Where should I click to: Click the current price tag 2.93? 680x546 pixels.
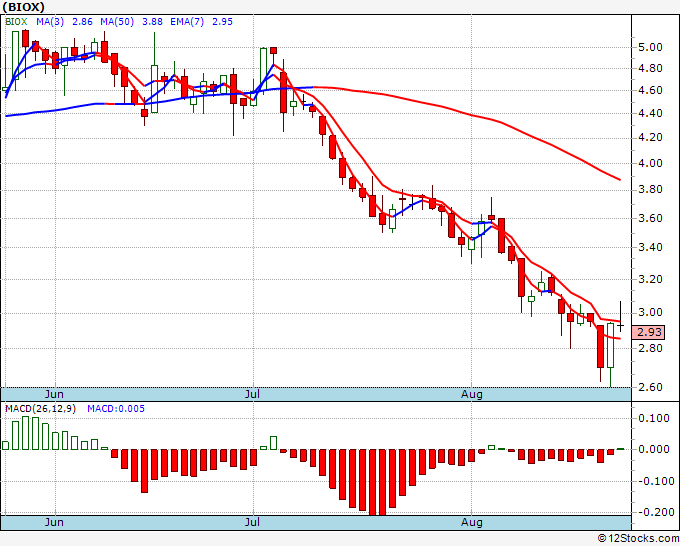[648, 332]
